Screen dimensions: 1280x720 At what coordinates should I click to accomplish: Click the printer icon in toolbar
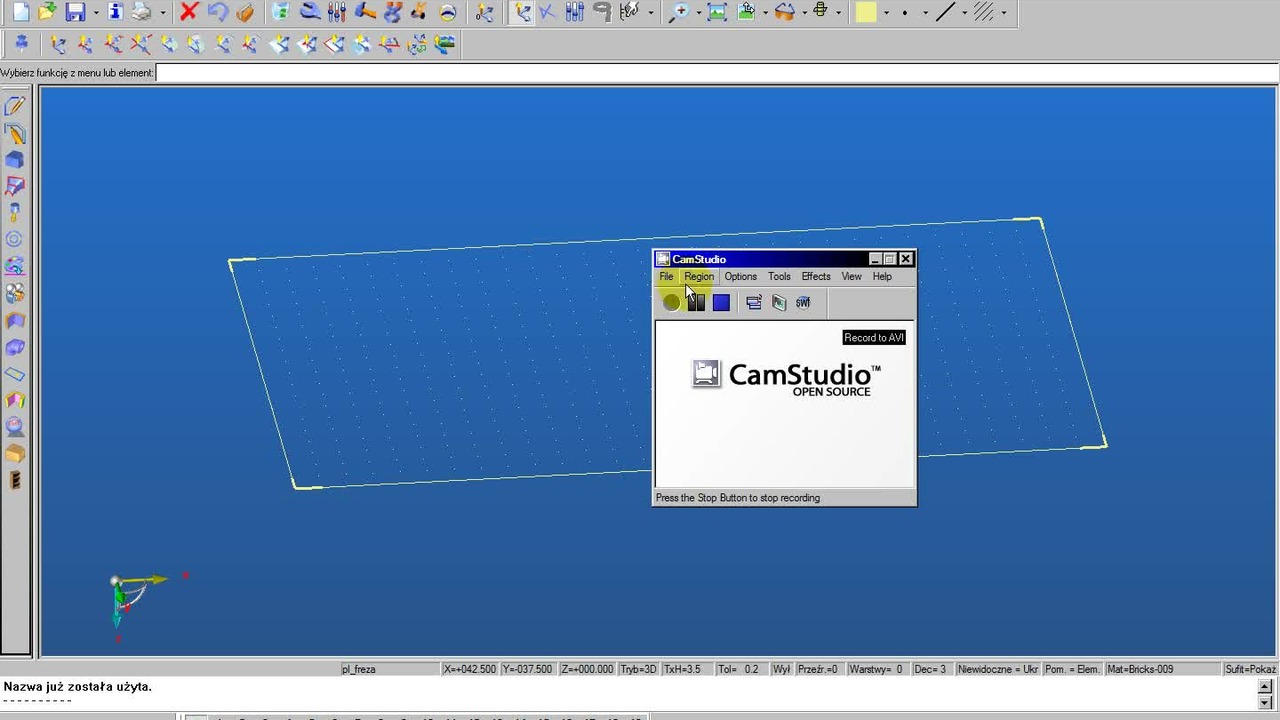[141, 12]
